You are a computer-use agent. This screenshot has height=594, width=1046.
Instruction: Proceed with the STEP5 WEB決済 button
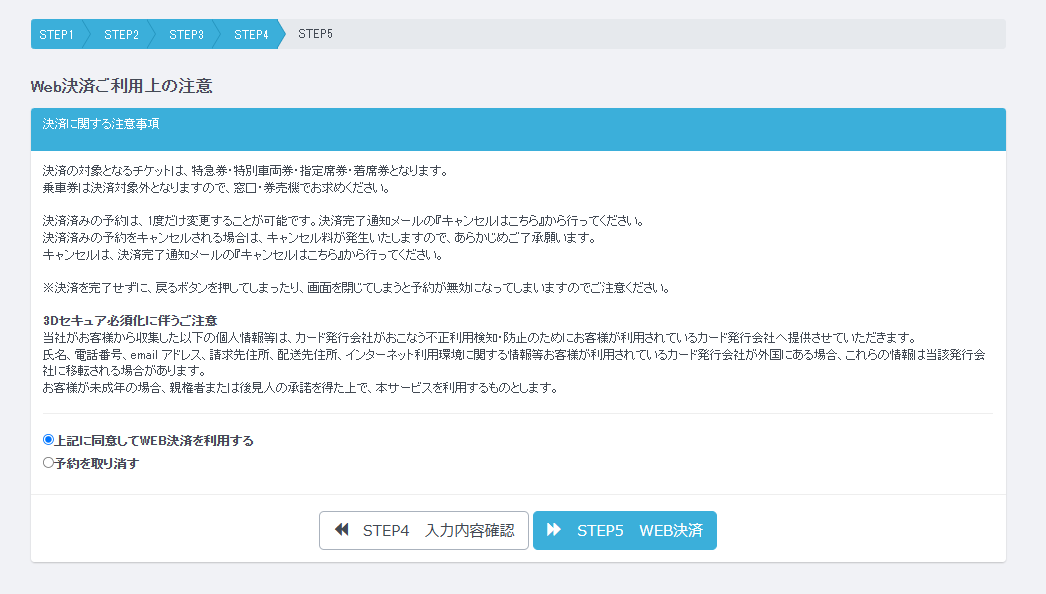click(624, 530)
